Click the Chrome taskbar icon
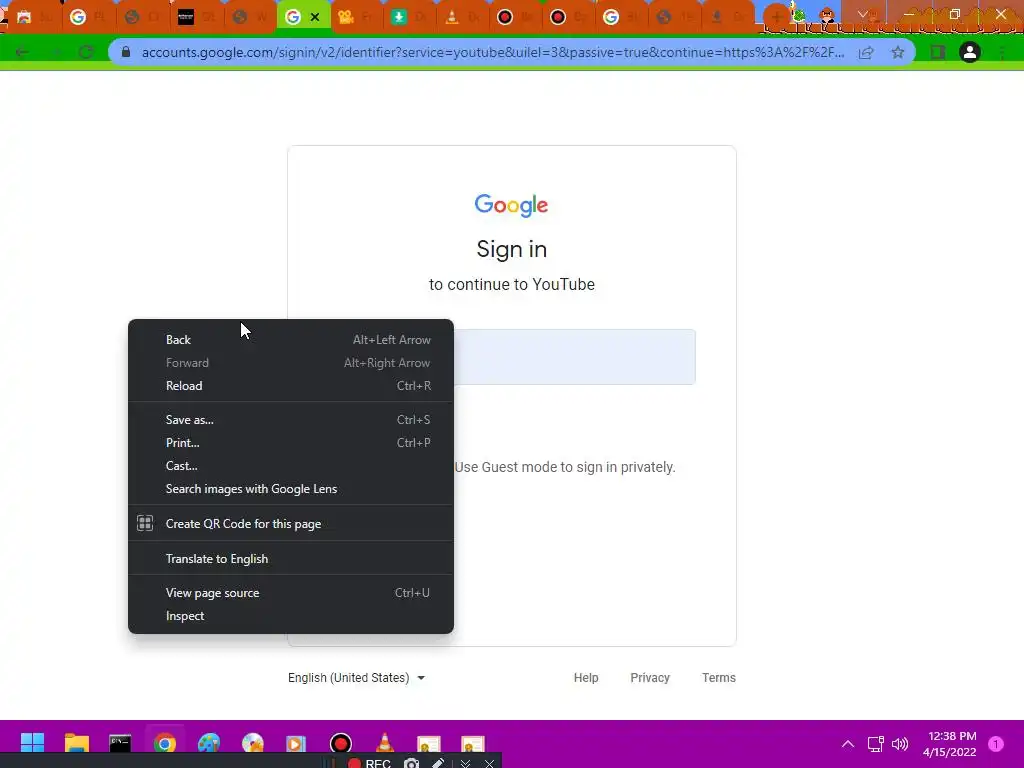 click(x=165, y=743)
